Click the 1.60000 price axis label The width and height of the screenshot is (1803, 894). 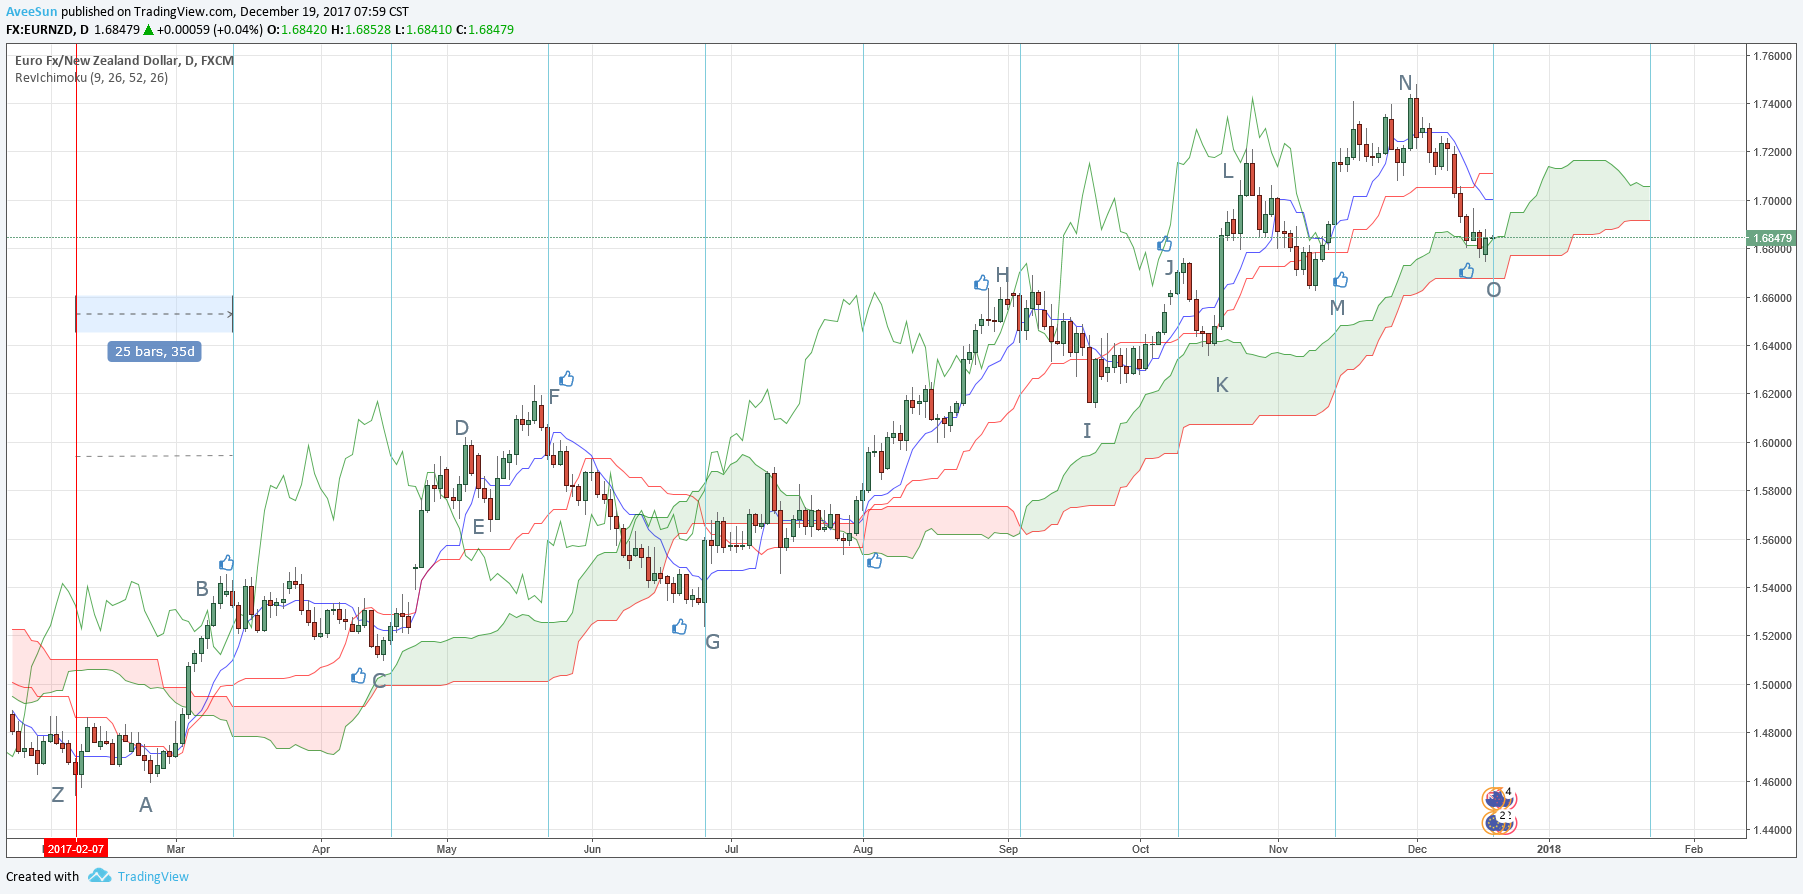coord(1772,443)
